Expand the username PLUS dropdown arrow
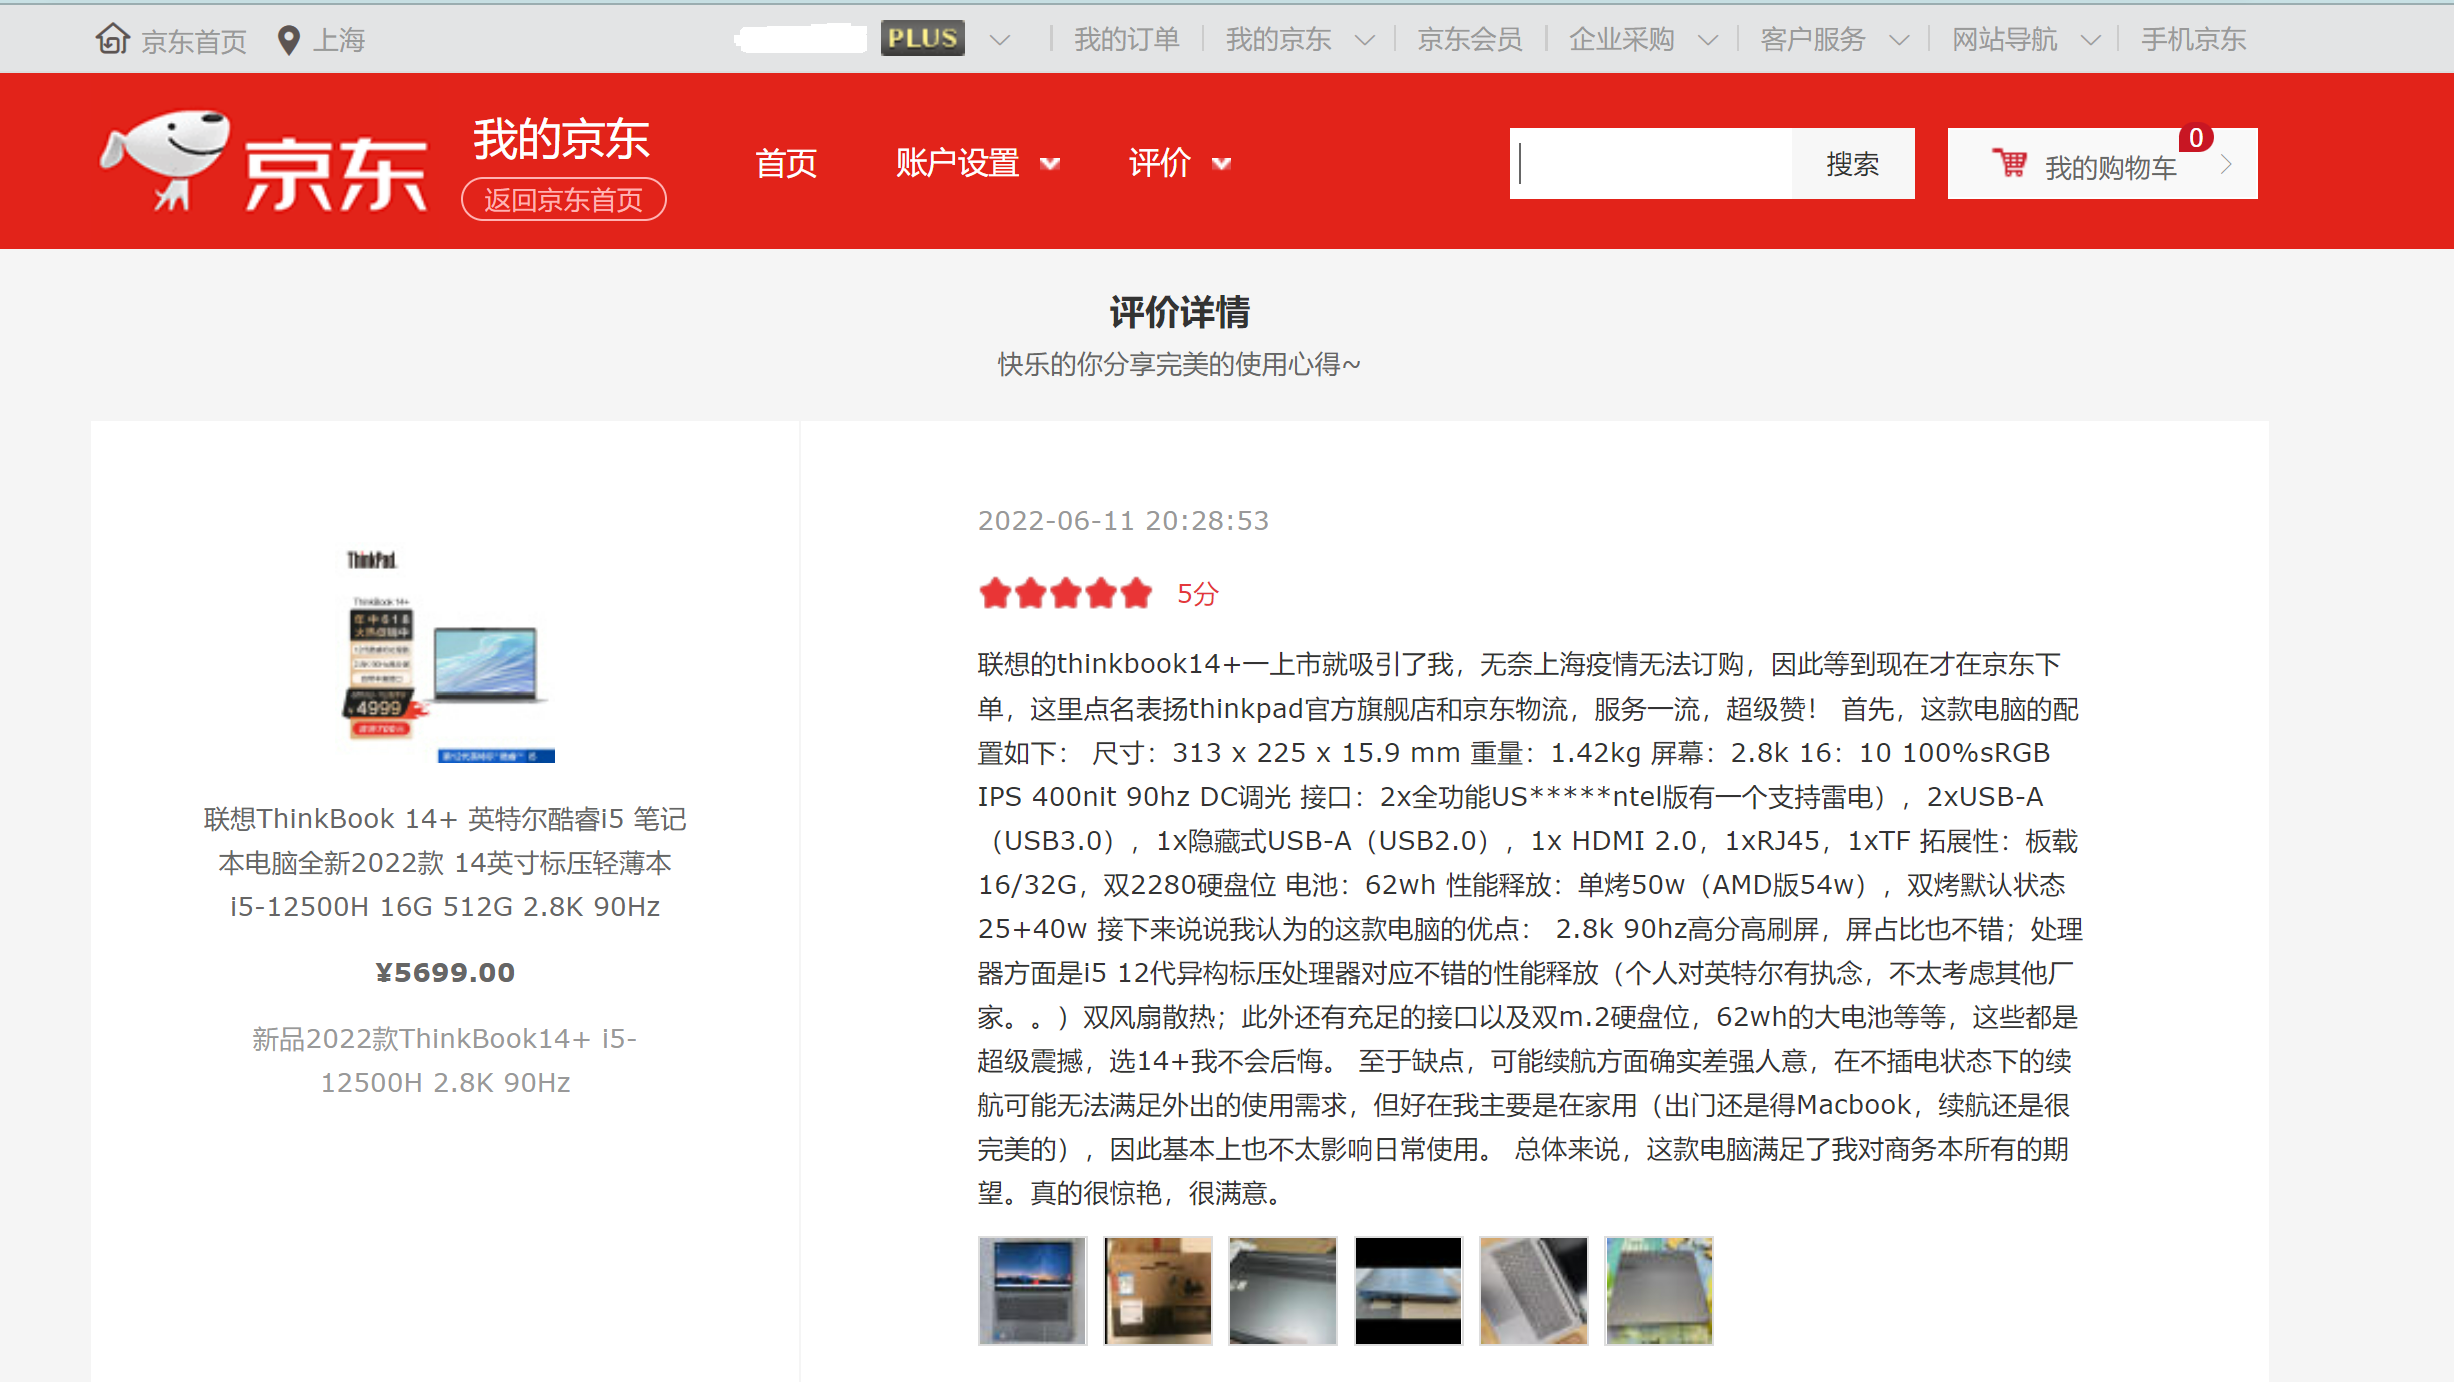The image size is (2454, 1382). (x=999, y=40)
